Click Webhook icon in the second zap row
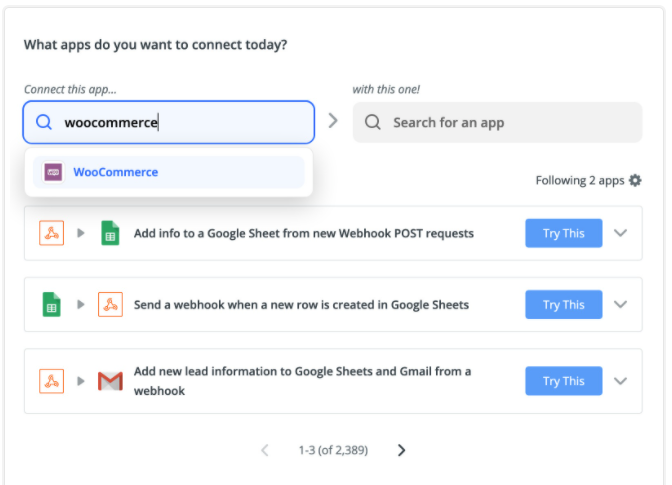Screen dimensions: 672x485 point(110,304)
